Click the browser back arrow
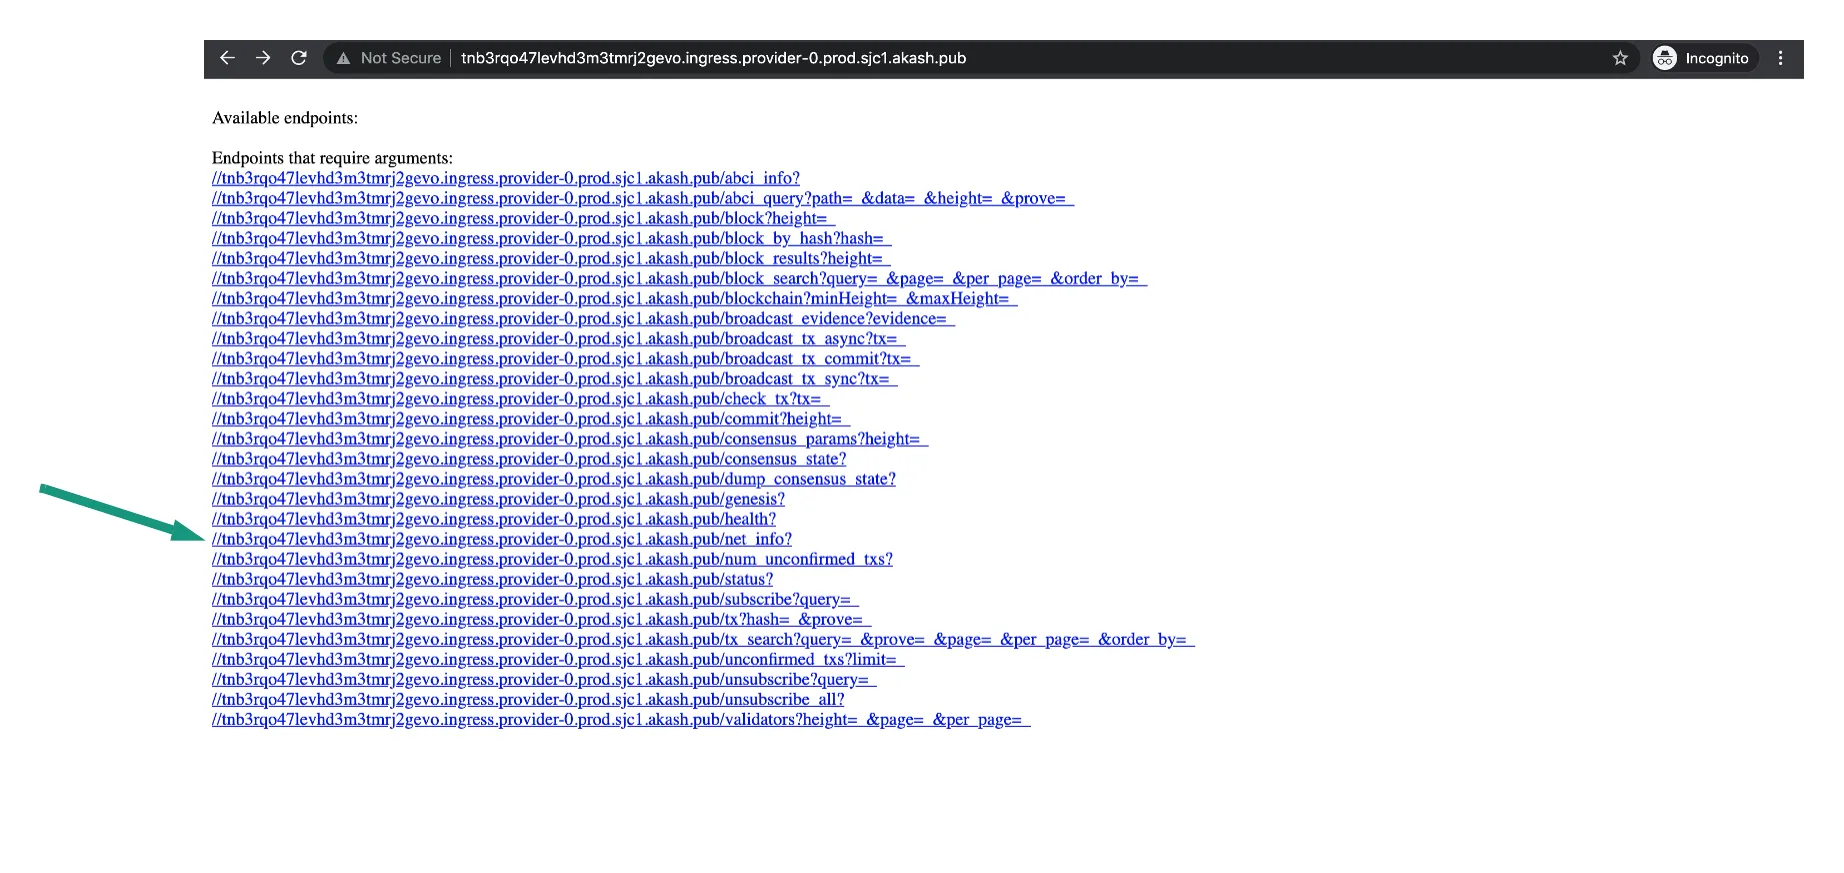 pos(227,58)
